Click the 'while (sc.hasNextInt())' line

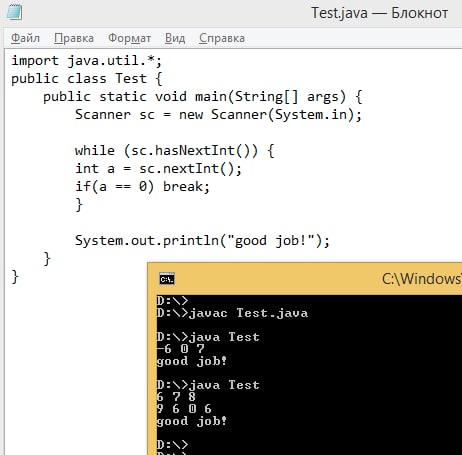tap(174, 151)
